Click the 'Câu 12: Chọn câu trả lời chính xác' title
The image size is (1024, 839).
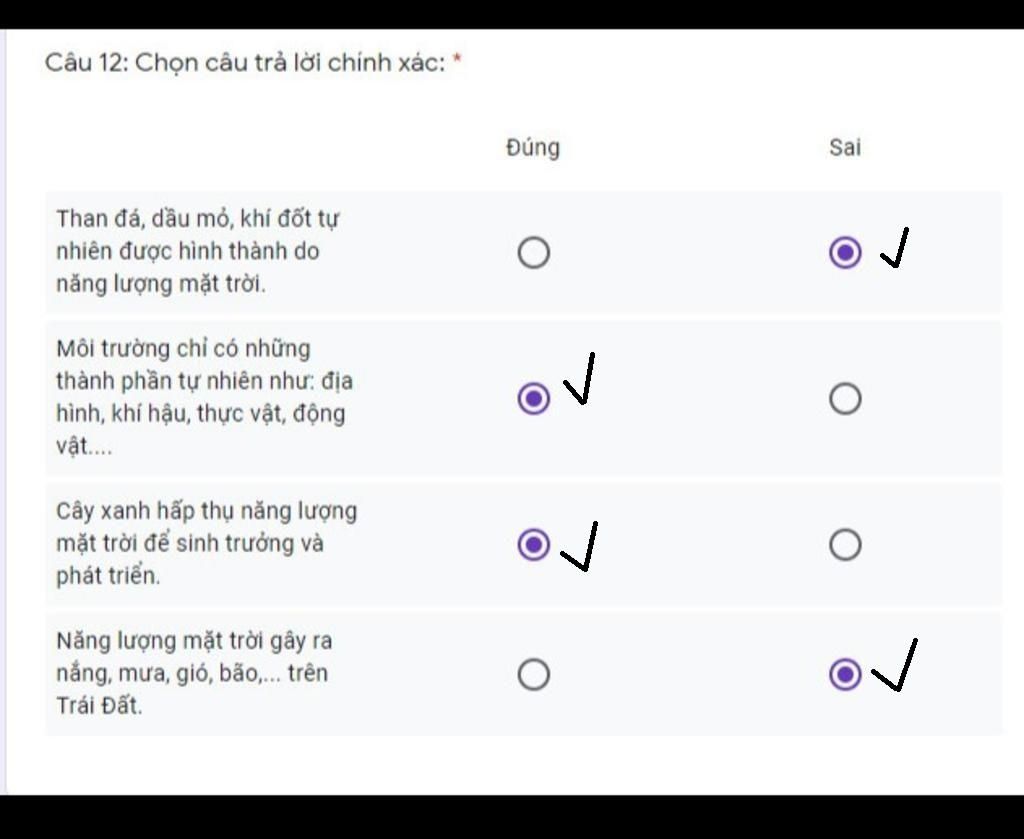(244, 63)
